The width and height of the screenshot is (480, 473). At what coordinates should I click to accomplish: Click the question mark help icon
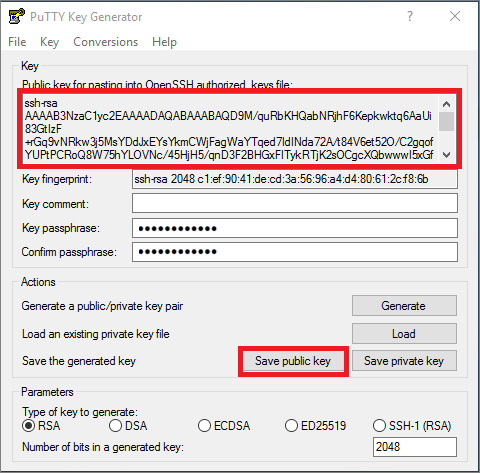[x=410, y=16]
